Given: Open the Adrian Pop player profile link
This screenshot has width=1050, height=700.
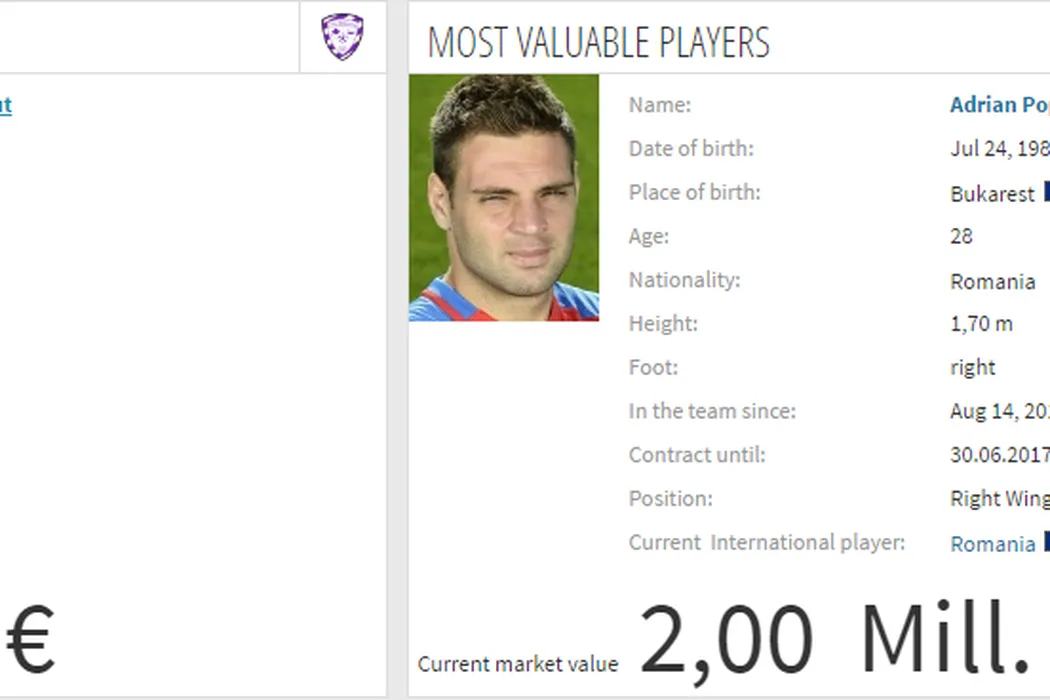Looking at the screenshot, I should pos(998,105).
